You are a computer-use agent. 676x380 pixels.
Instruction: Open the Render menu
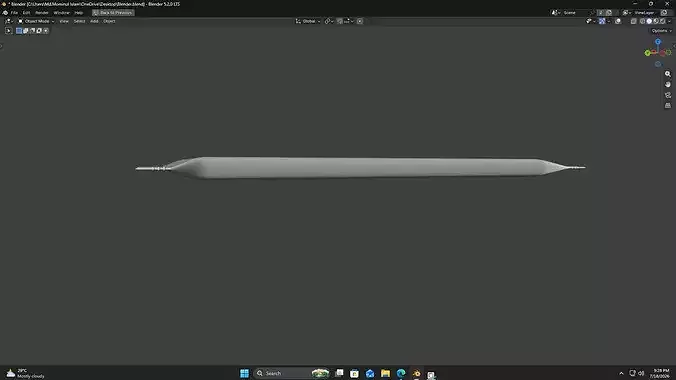[x=42, y=13]
